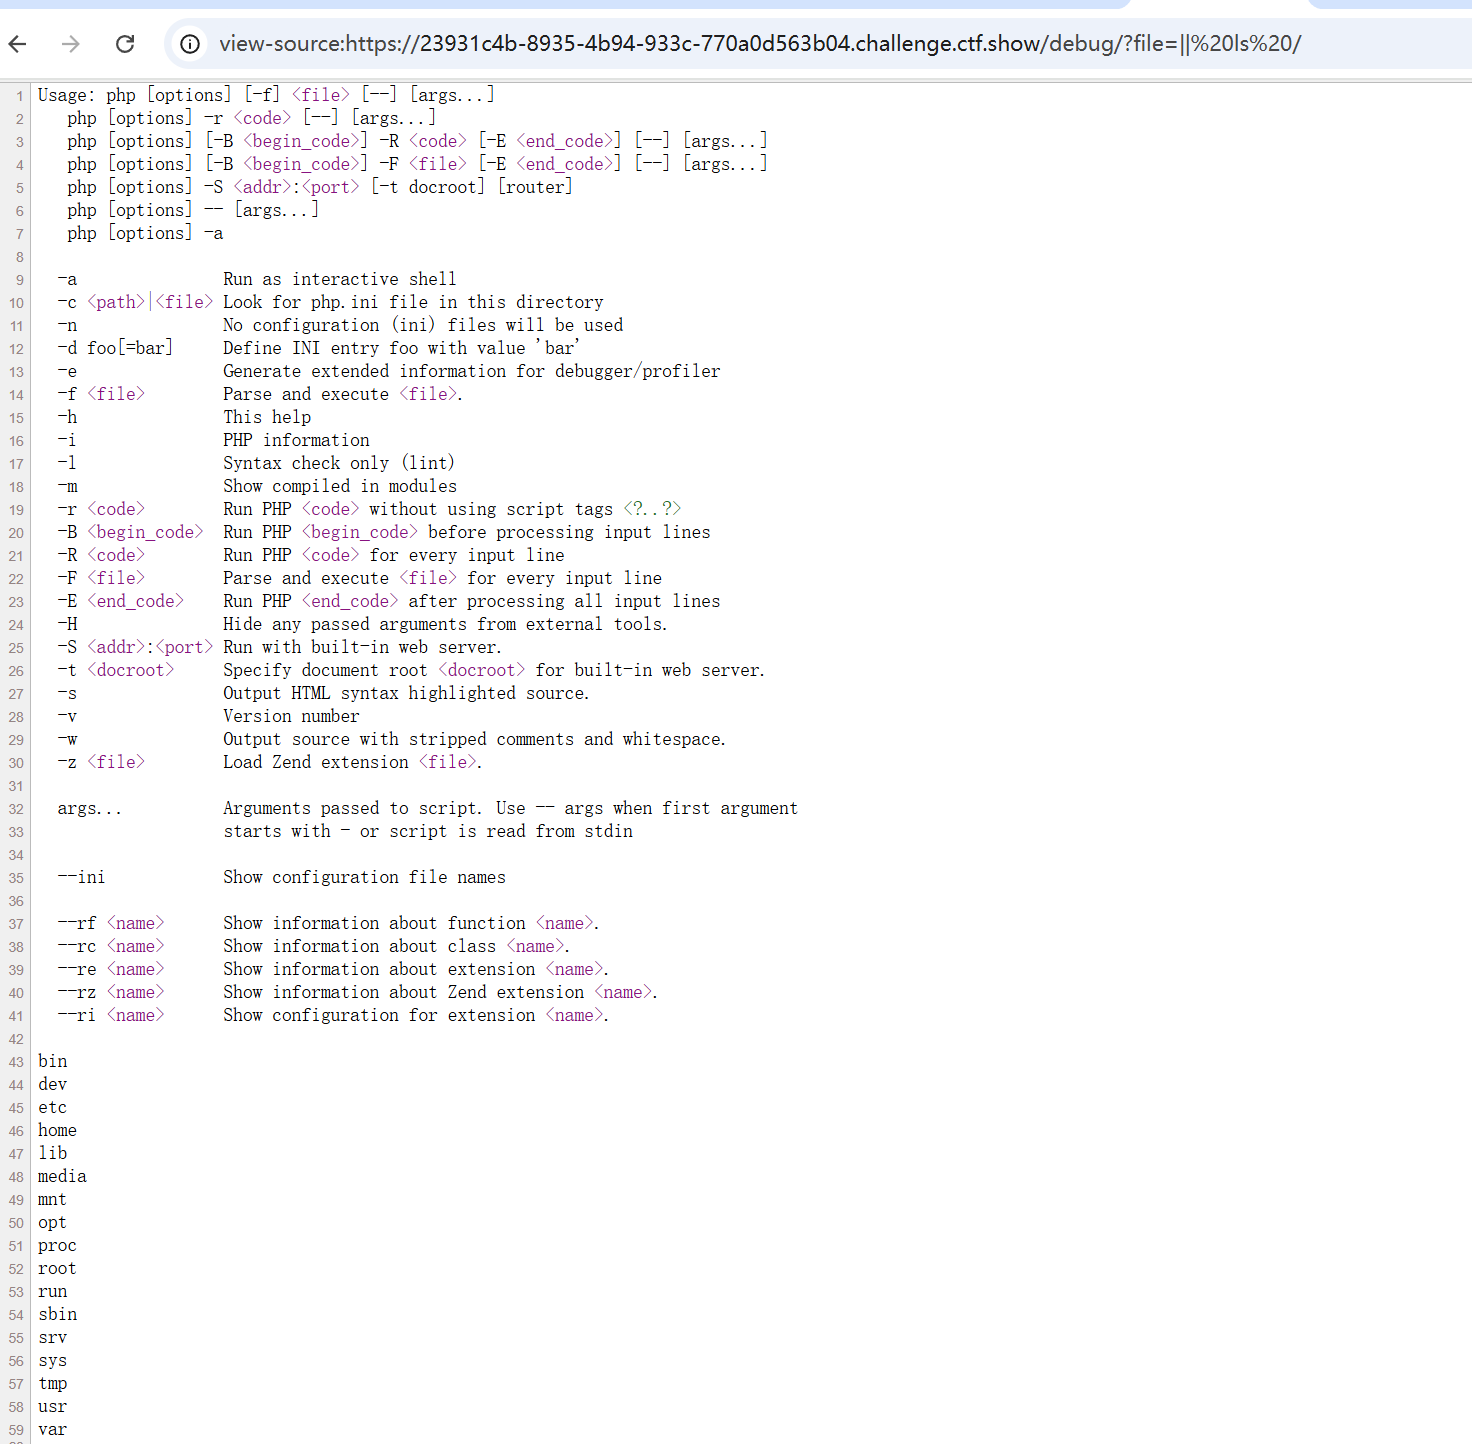Click the '--ini' option text

81,877
